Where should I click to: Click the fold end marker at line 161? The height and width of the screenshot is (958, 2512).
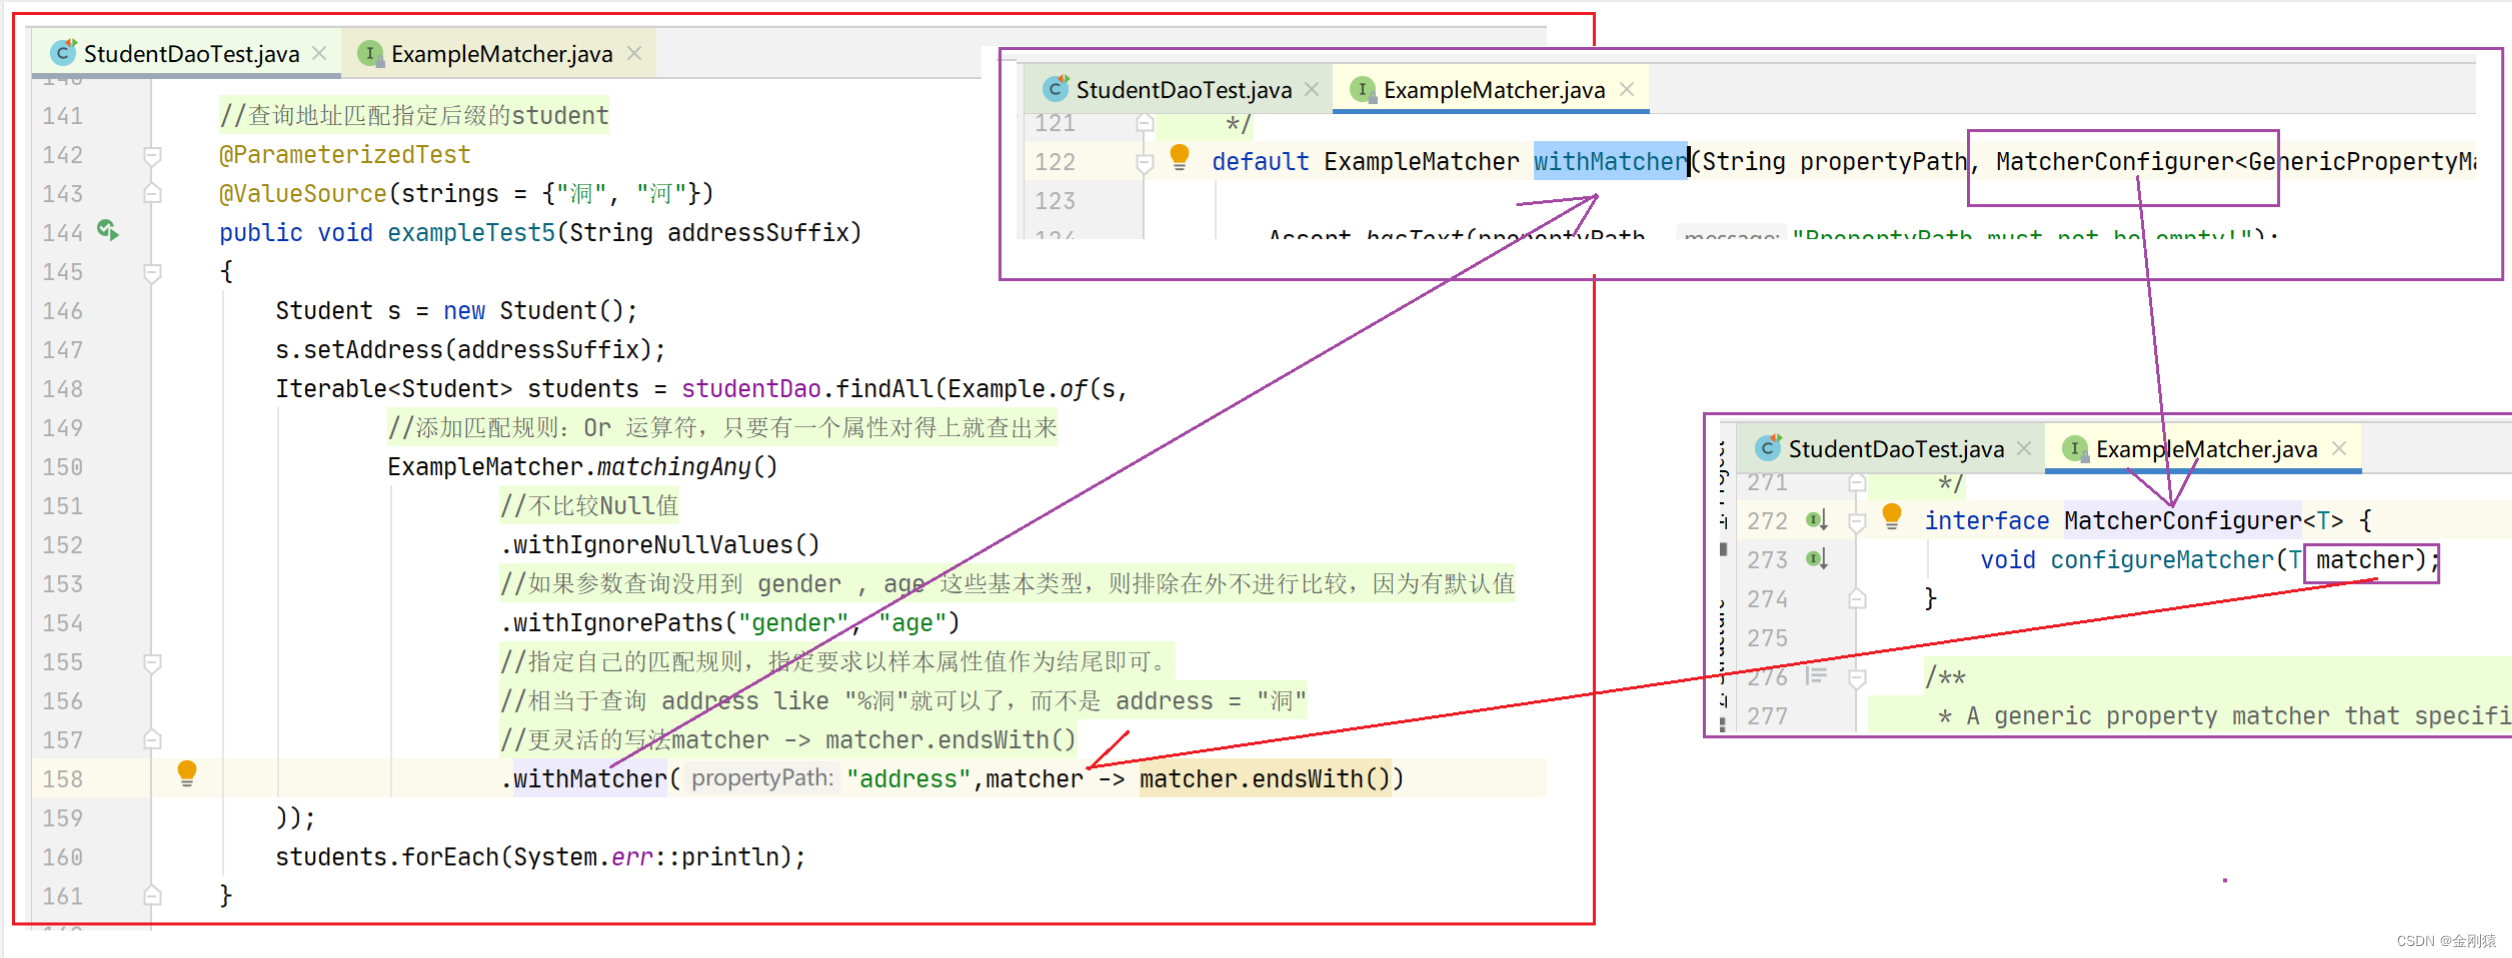152,895
